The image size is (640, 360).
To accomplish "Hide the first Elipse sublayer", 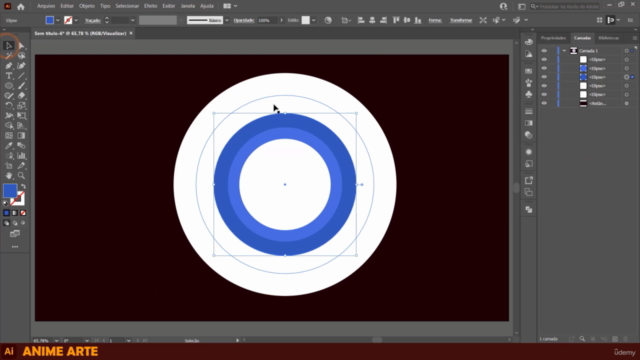I will tap(544, 60).
